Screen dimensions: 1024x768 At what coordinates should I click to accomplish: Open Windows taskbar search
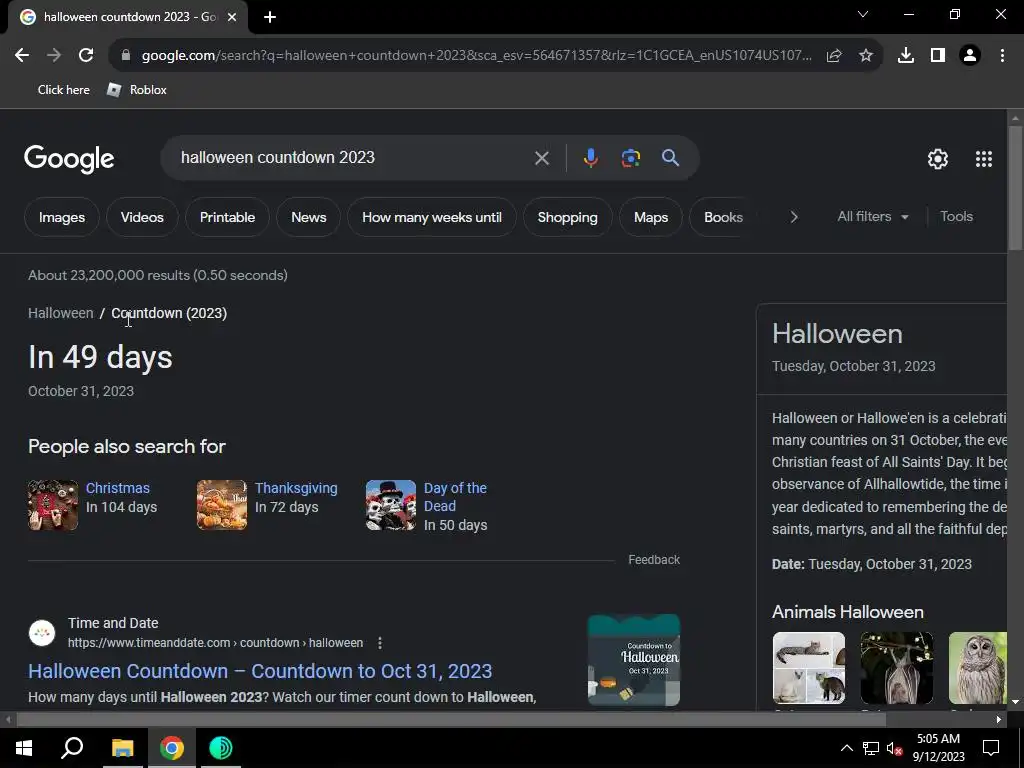72,748
